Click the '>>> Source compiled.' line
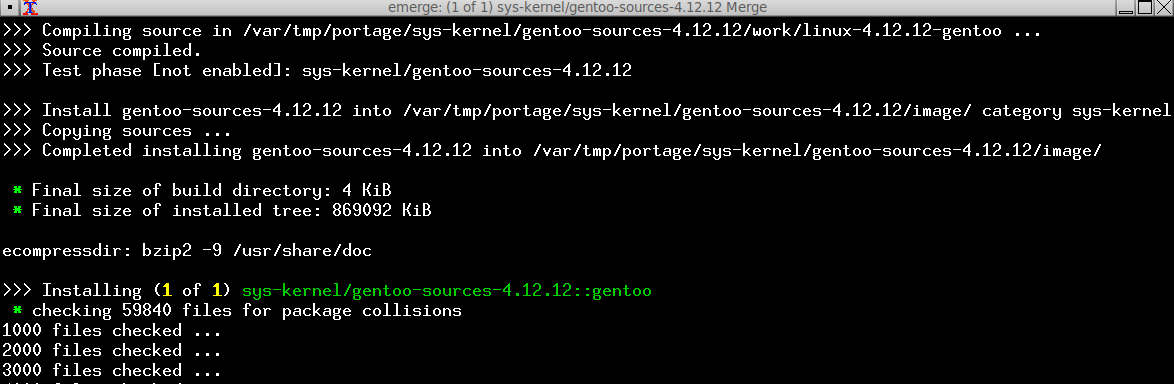This screenshot has width=1174, height=384. (x=103, y=51)
